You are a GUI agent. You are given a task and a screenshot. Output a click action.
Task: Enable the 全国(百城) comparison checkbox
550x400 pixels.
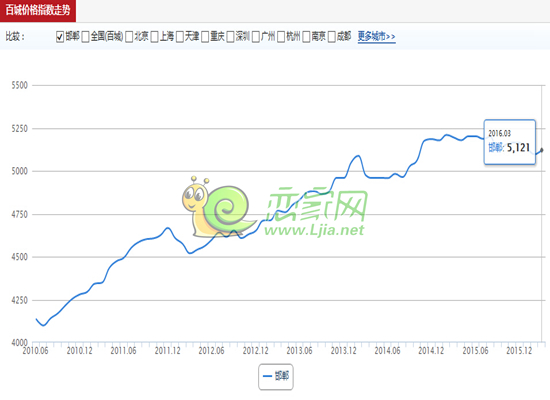tap(85, 36)
